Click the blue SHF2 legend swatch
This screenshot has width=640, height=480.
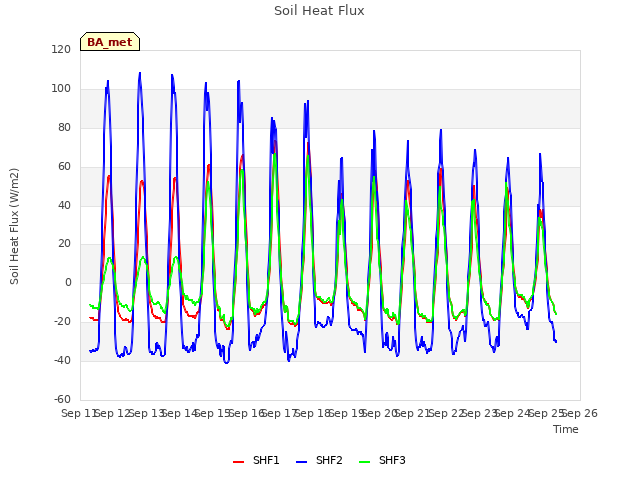pos(301,462)
